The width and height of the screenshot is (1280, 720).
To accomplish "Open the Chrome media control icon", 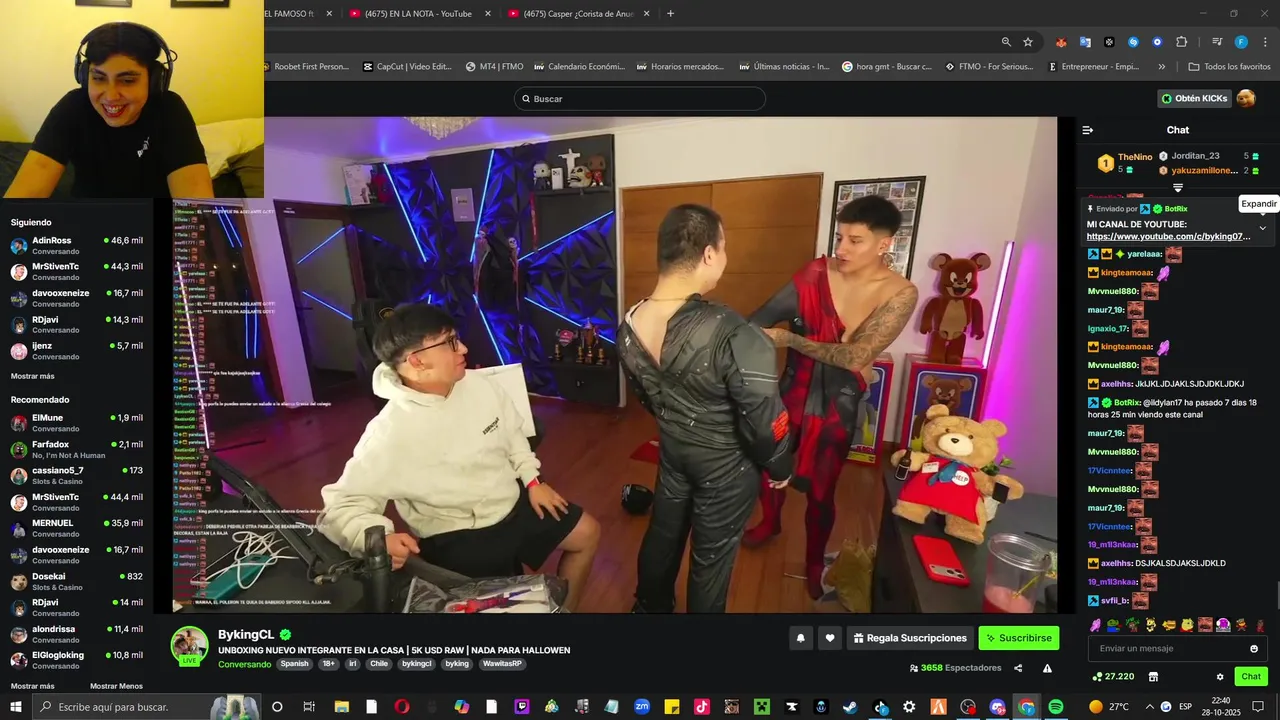I will (1217, 42).
